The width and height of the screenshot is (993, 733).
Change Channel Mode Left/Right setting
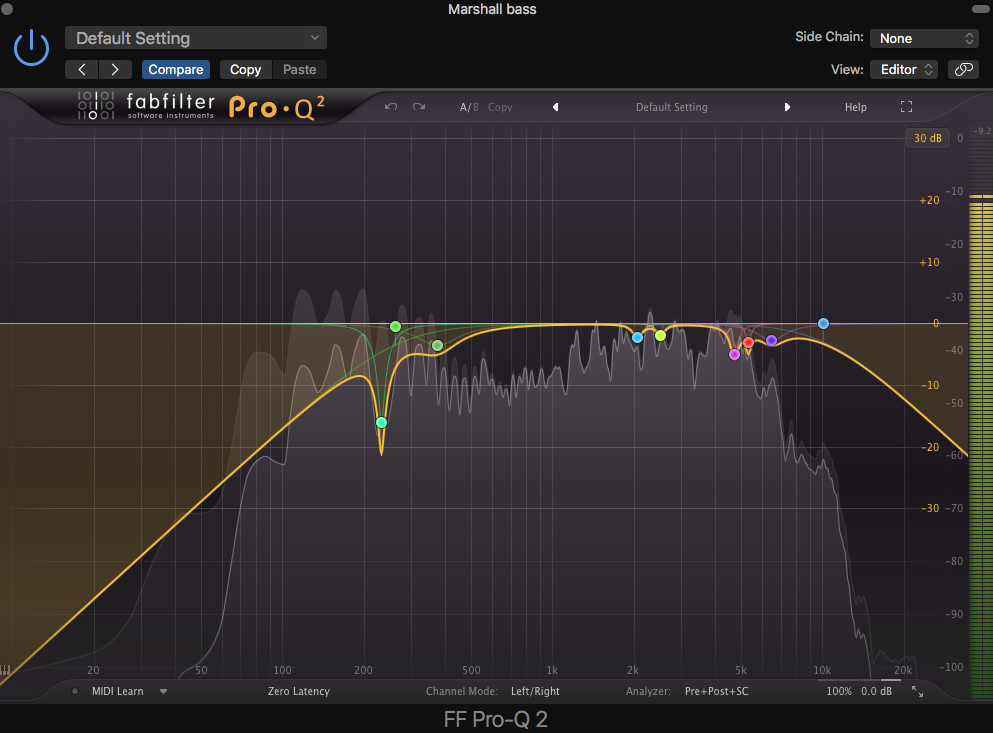click(x=535, y=691)
